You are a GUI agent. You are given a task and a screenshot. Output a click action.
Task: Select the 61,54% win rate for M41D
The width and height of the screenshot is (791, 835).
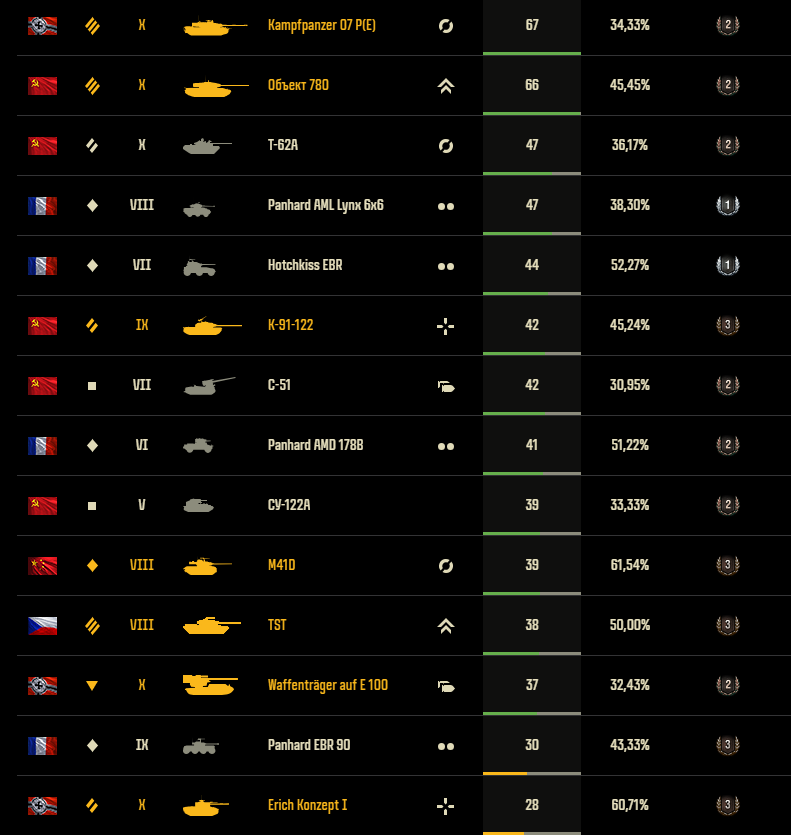(x=630, y=565)
